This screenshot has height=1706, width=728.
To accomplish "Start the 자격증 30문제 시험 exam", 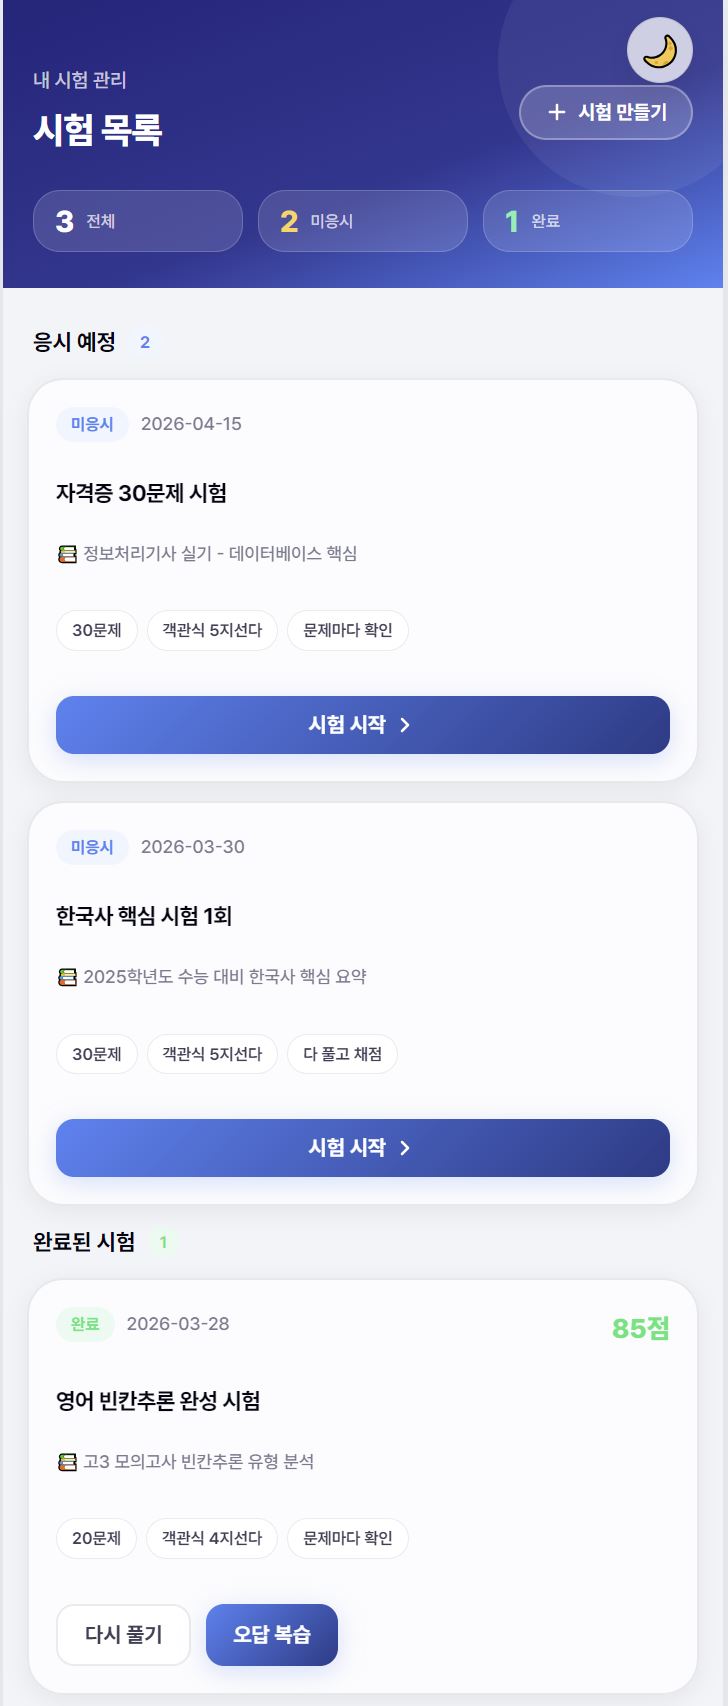I will [362, 725].
